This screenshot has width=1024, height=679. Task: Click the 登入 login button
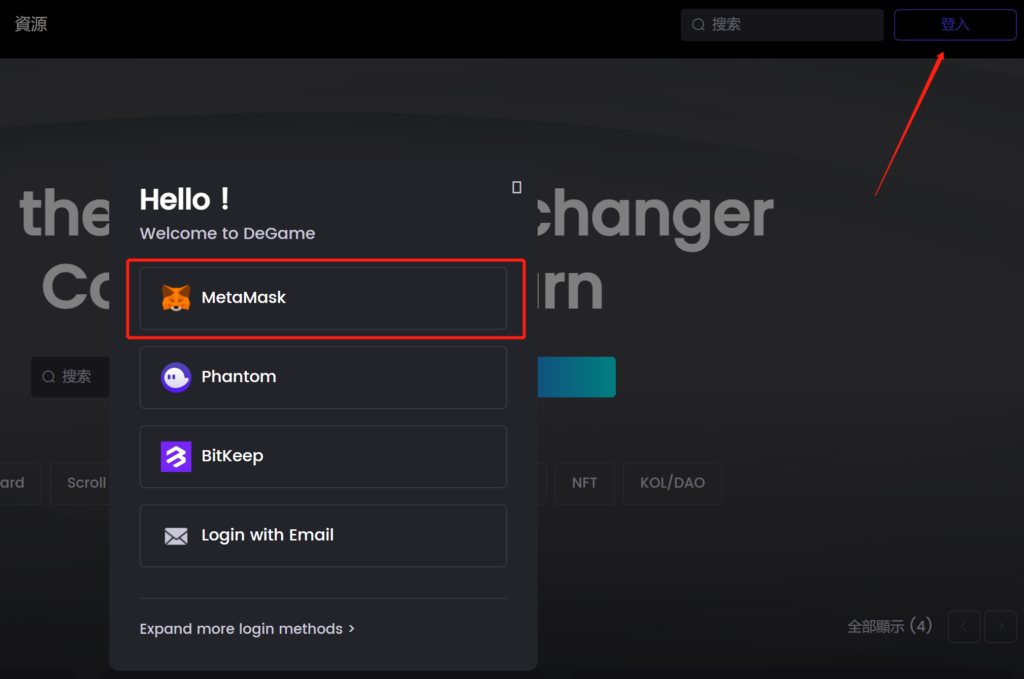tap(955, 25)
